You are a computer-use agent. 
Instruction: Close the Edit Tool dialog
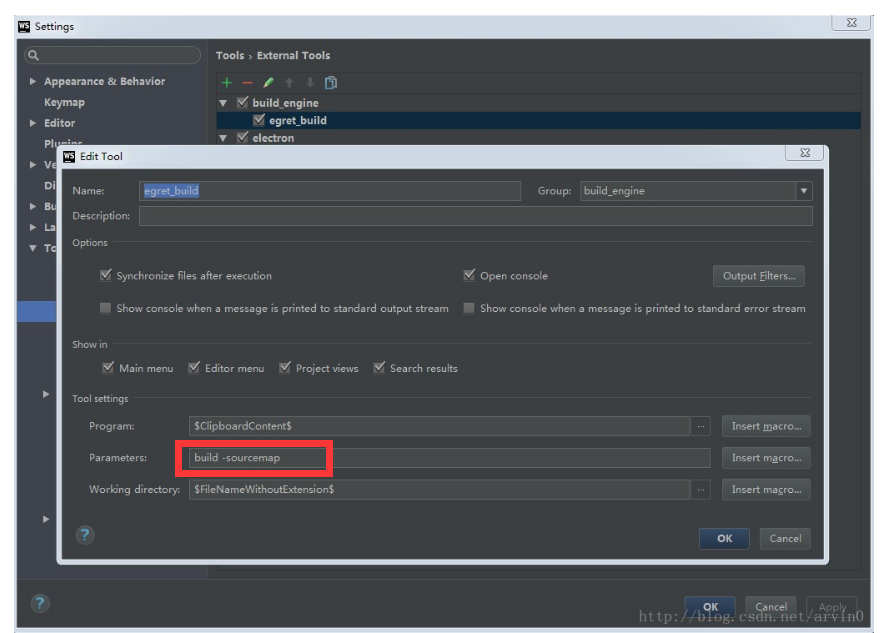tap(805, 153)
